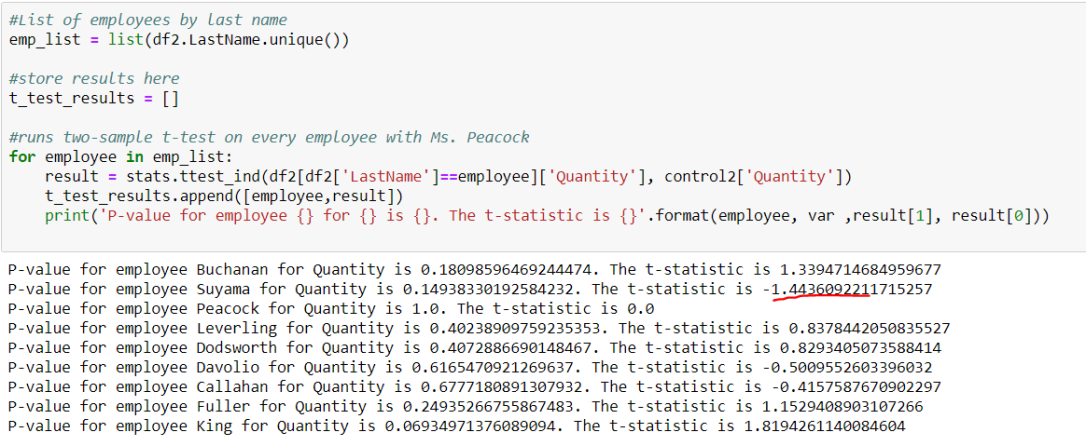Click the t_test_results.append line
This screenshot has width=1086, height=446.
click(224, 196)
